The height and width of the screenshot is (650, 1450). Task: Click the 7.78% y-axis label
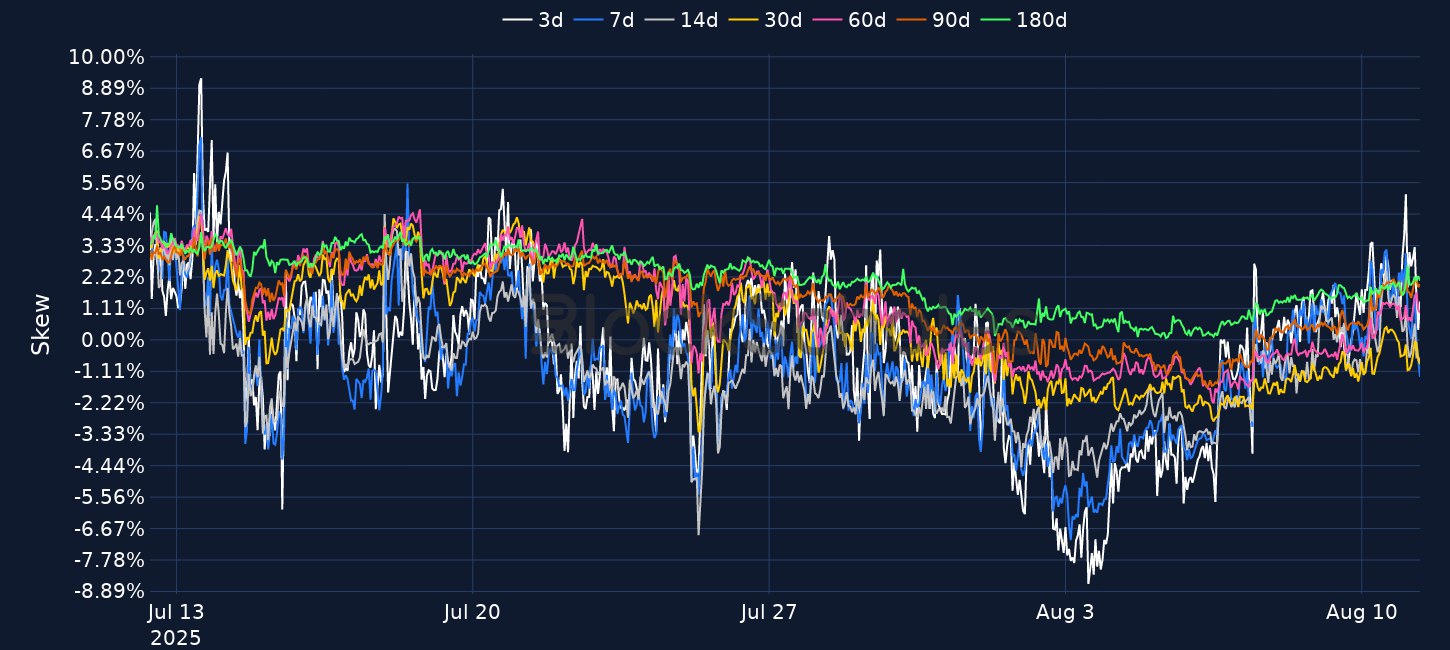point(112,120)
